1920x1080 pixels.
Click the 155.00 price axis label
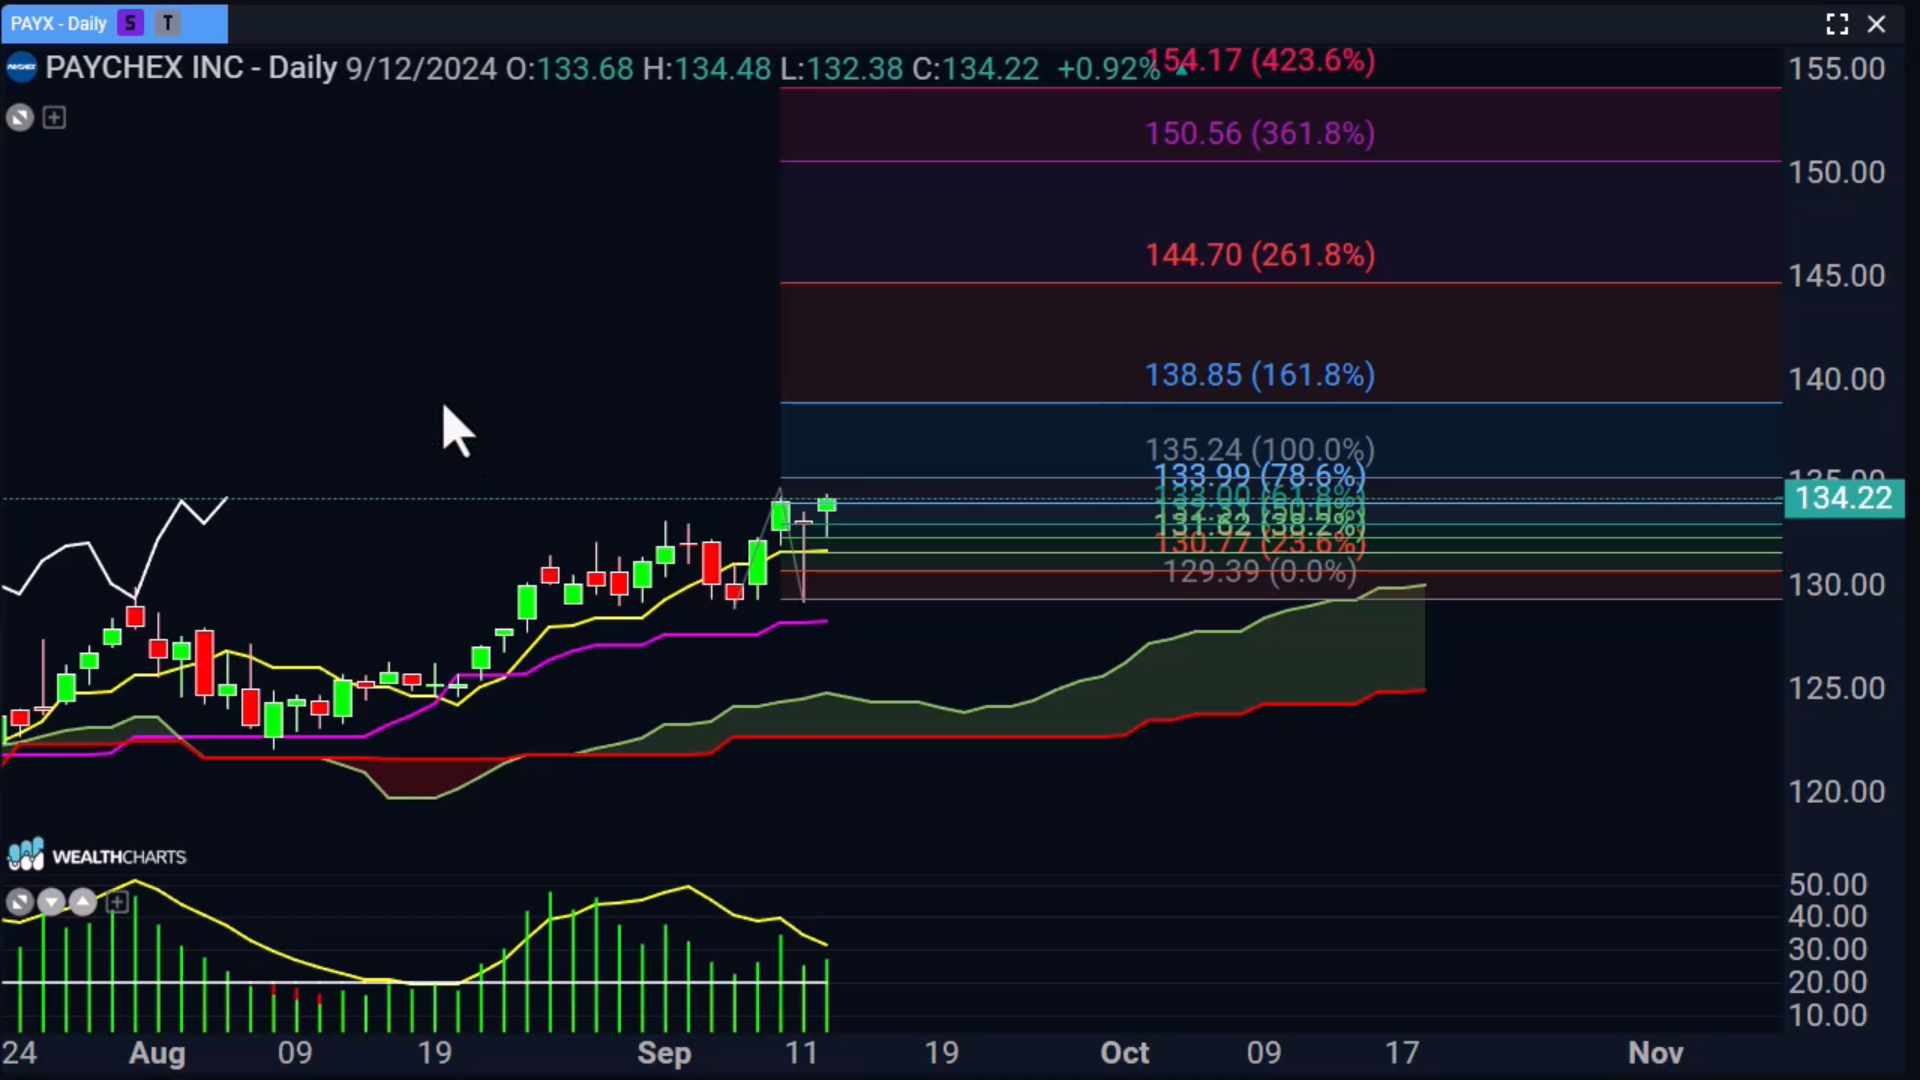click(x=1837, y=69)
